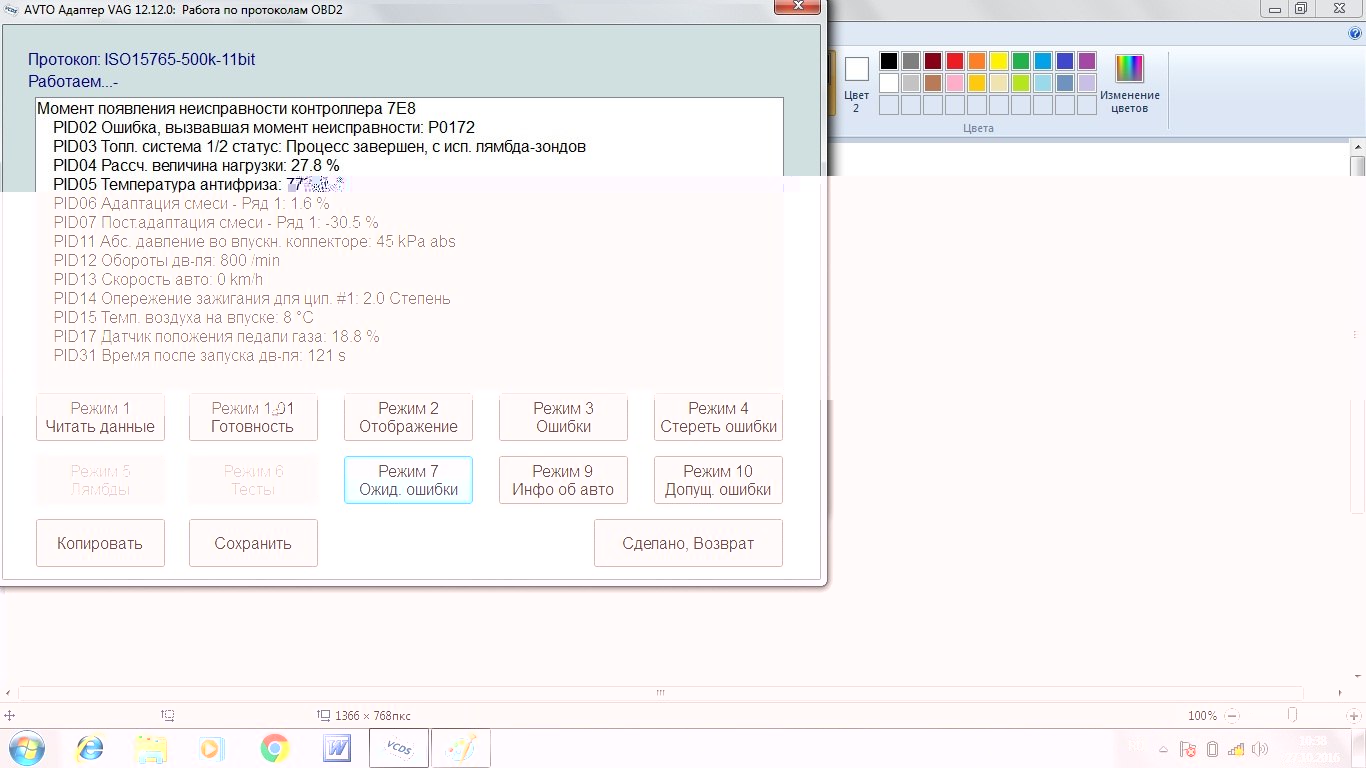
Task: Click the Paint zoom slider handle
Action: point(1292,716)
